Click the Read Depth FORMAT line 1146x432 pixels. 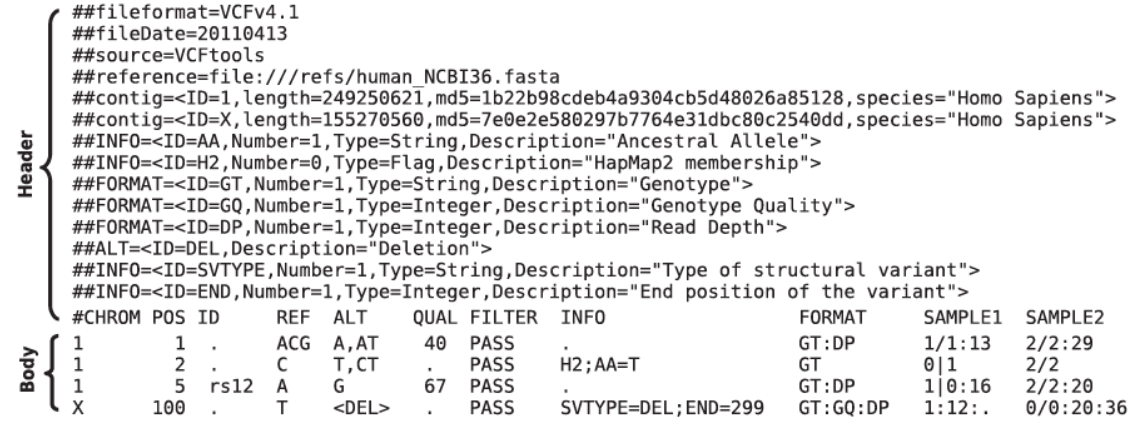[429, 227]
